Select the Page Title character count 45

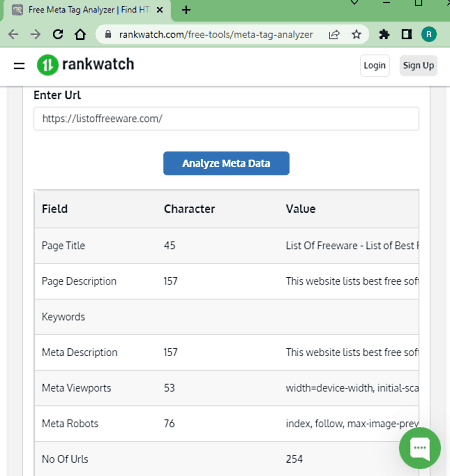click(169, 246)
